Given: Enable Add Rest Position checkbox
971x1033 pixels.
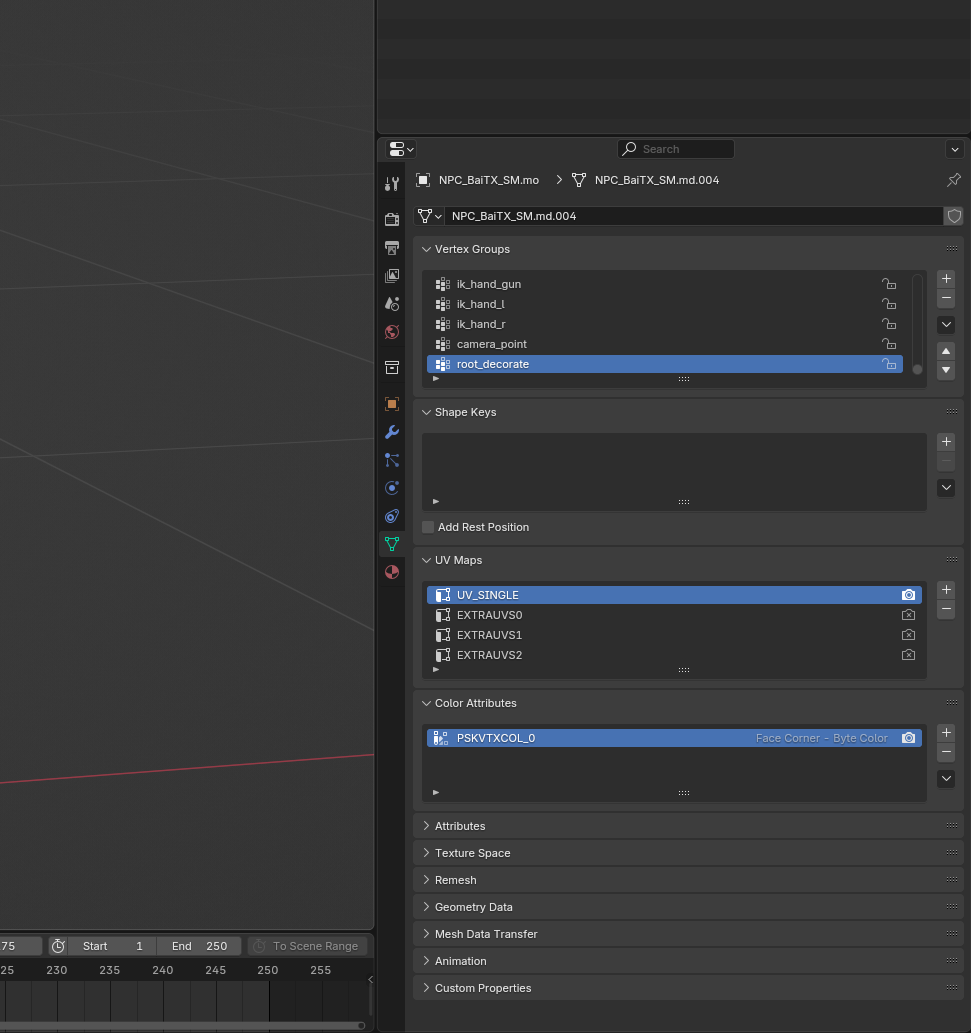Looking at the screenshot, I should [428, 527].
